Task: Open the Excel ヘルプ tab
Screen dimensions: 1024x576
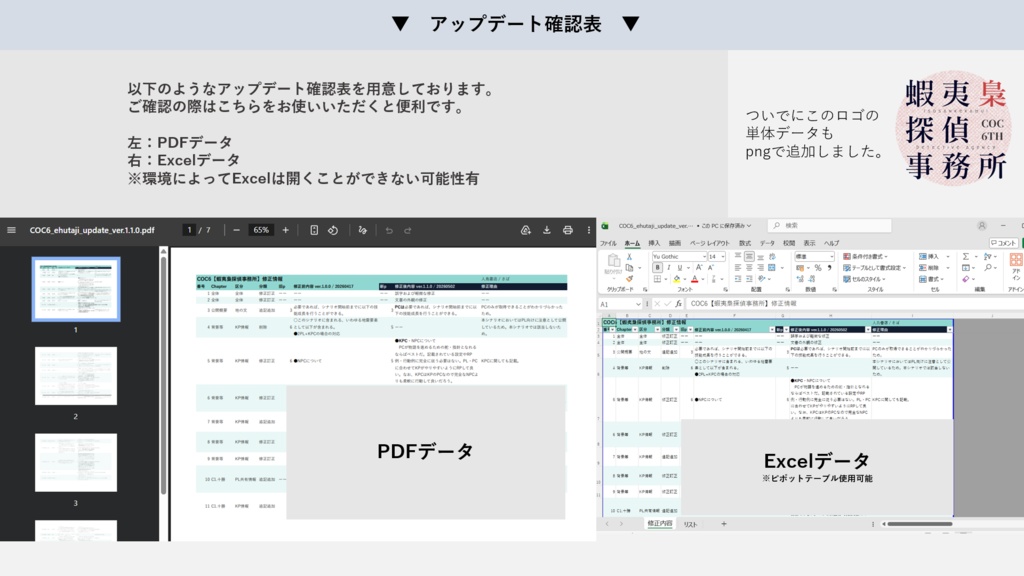Action: click(x=831, y=243)
